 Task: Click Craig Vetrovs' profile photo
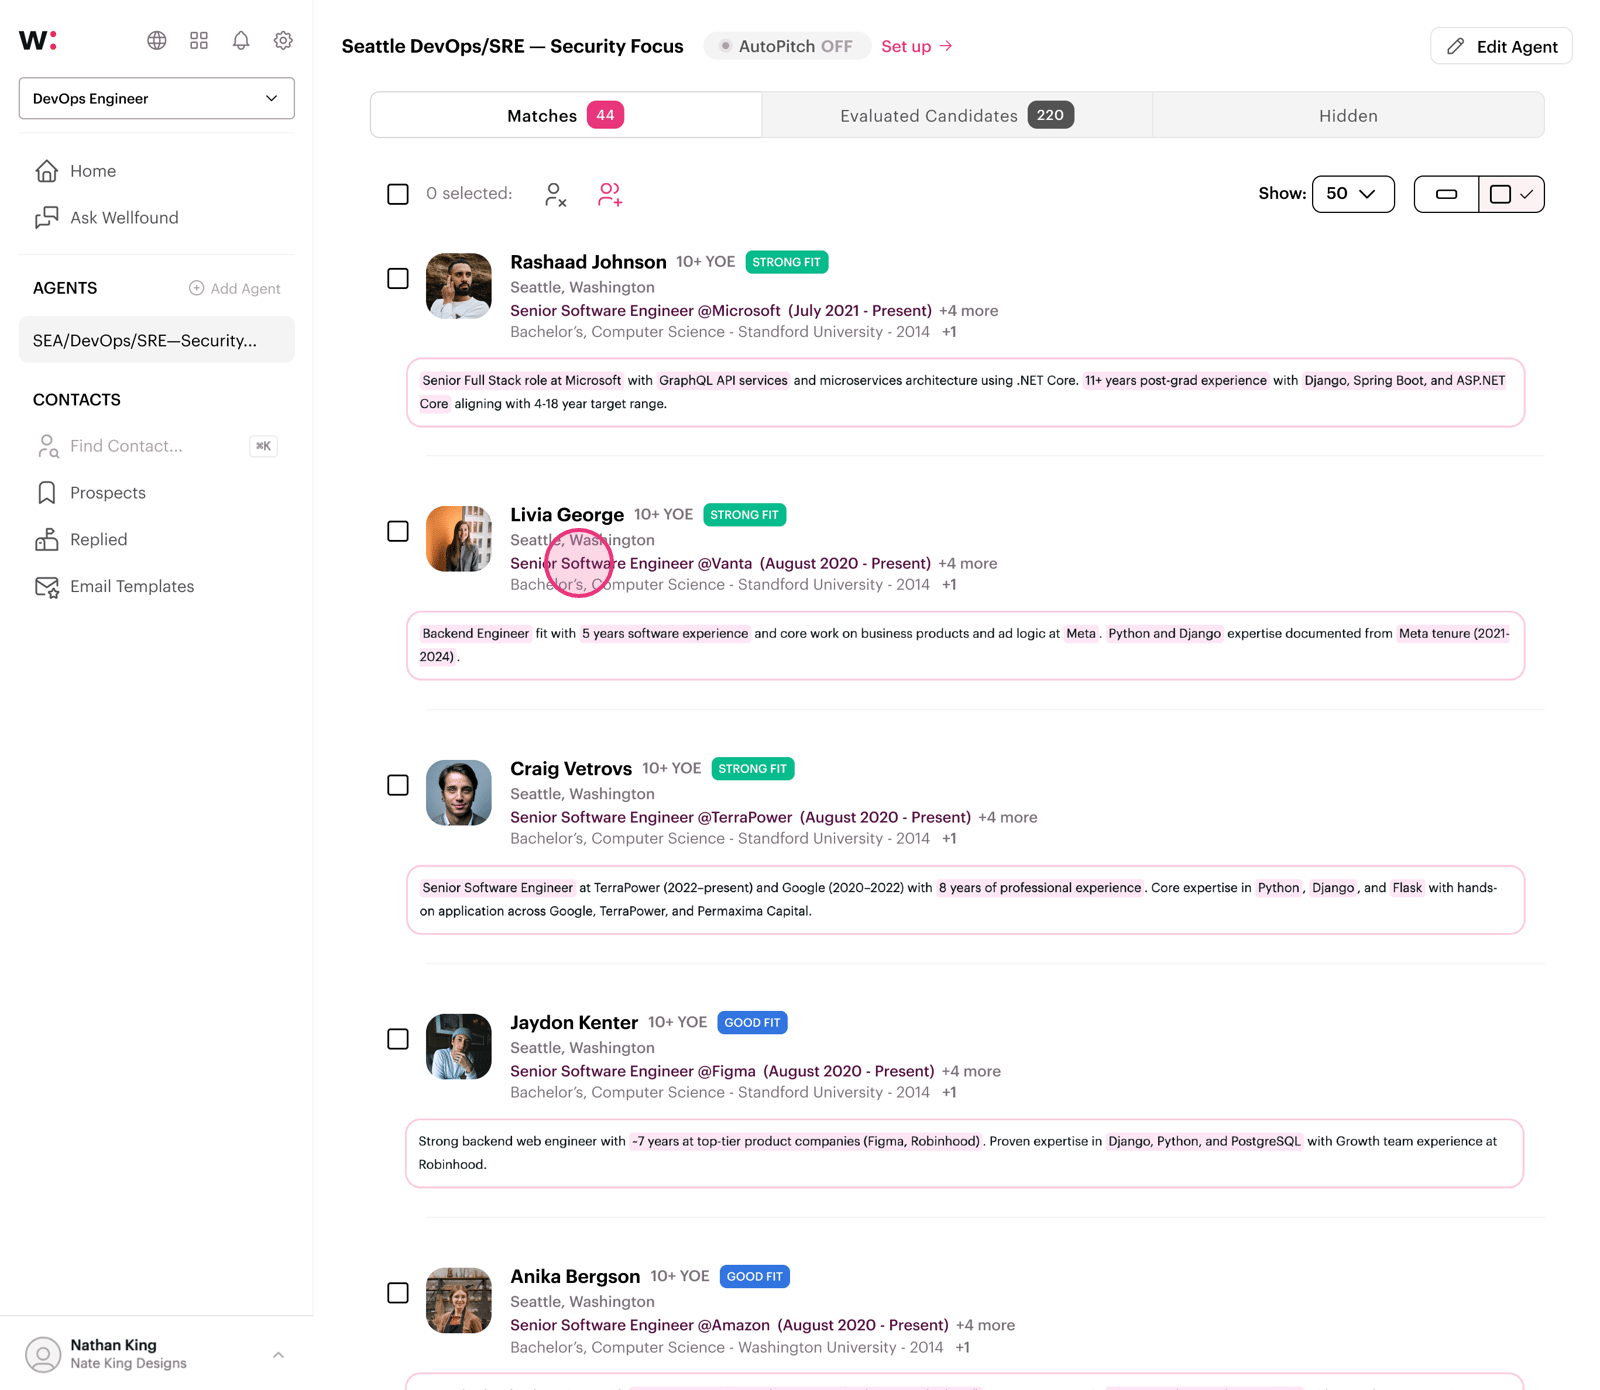(x=459, y=793)
